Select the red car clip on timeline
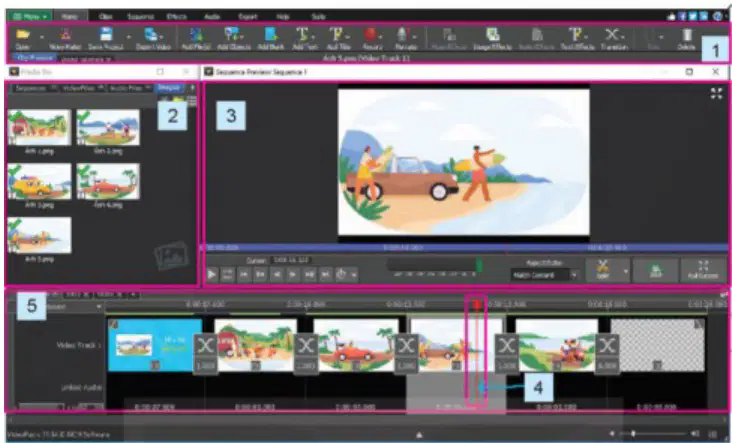Viewport: 732px width, 443px height. click(356, 345)
